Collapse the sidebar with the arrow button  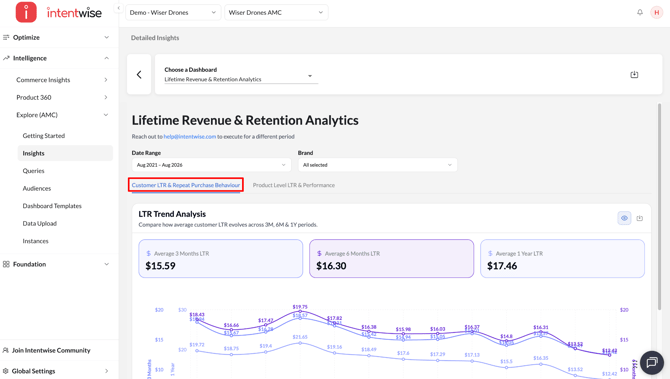pos(118,8)
